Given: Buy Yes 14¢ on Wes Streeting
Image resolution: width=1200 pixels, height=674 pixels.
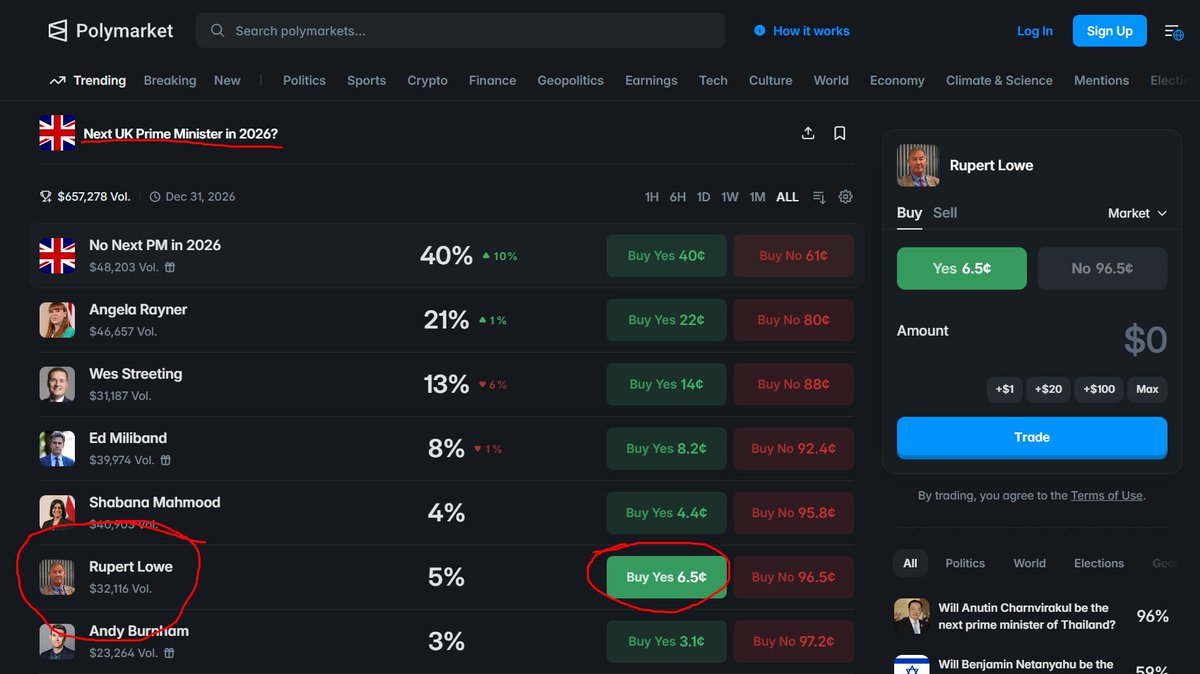Looking at the screenshot, I should coord(666,384).
